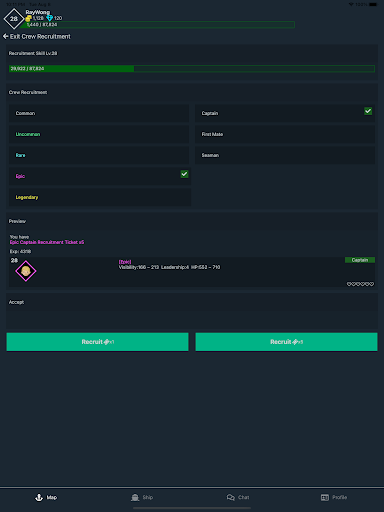Switch to the Chat tab label
The width and height of the screenshot is (384, 512).
pyautogui.click(x=243, y=497)
